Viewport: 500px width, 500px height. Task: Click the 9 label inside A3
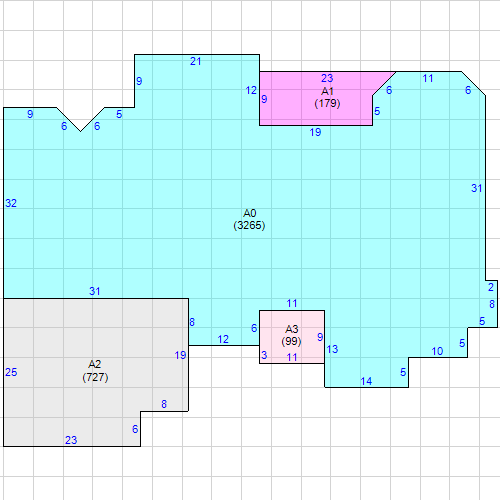(320, 337)
